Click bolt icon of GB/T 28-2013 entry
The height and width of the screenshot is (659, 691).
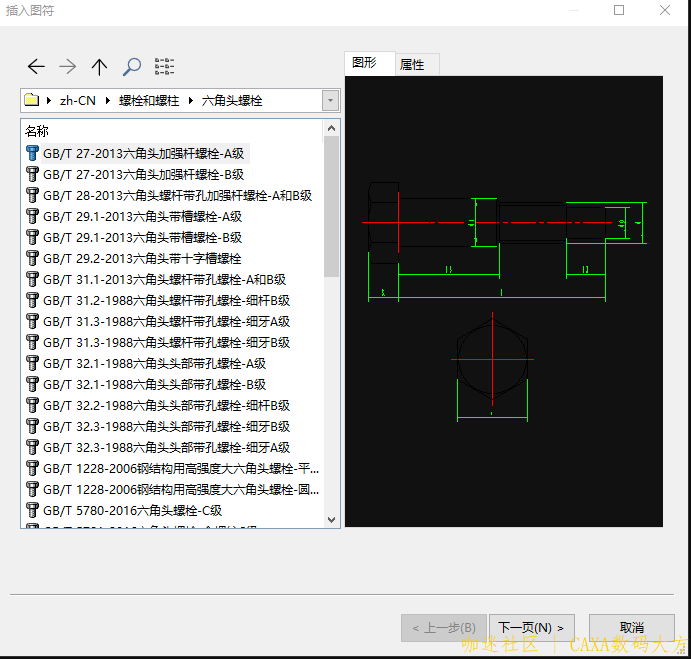32,196
